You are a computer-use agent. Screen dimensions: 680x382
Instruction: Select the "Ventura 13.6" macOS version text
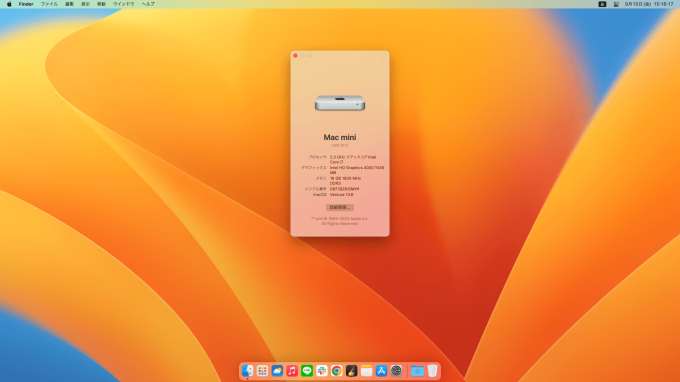click(x=341, y=195)
